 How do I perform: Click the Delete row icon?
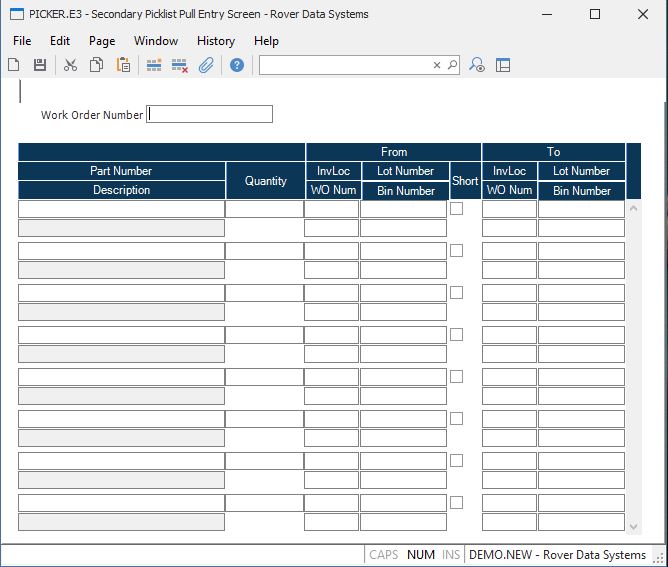pyautogui.click(x=180, y=65)
